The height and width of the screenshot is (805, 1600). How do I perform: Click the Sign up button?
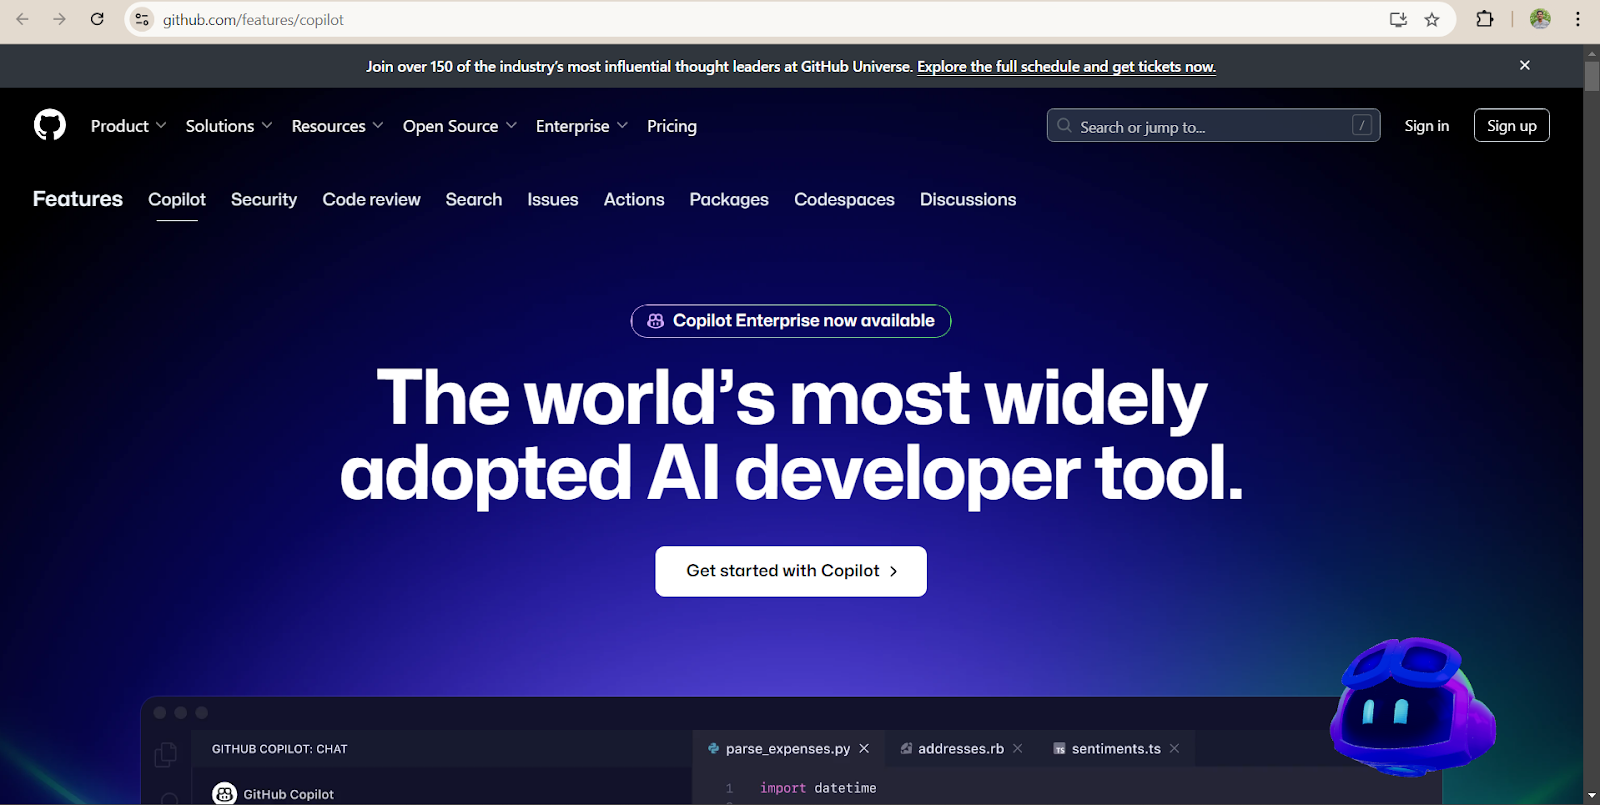point(1512,125)
